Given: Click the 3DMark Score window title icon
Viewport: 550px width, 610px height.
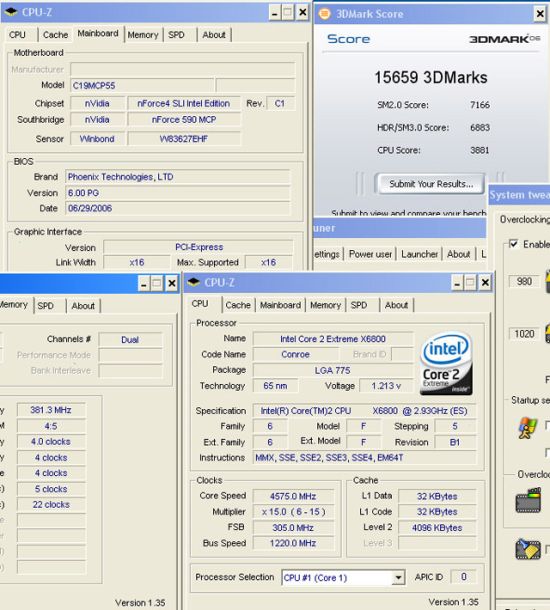Looking at the screenshot, I should [324, 14].
